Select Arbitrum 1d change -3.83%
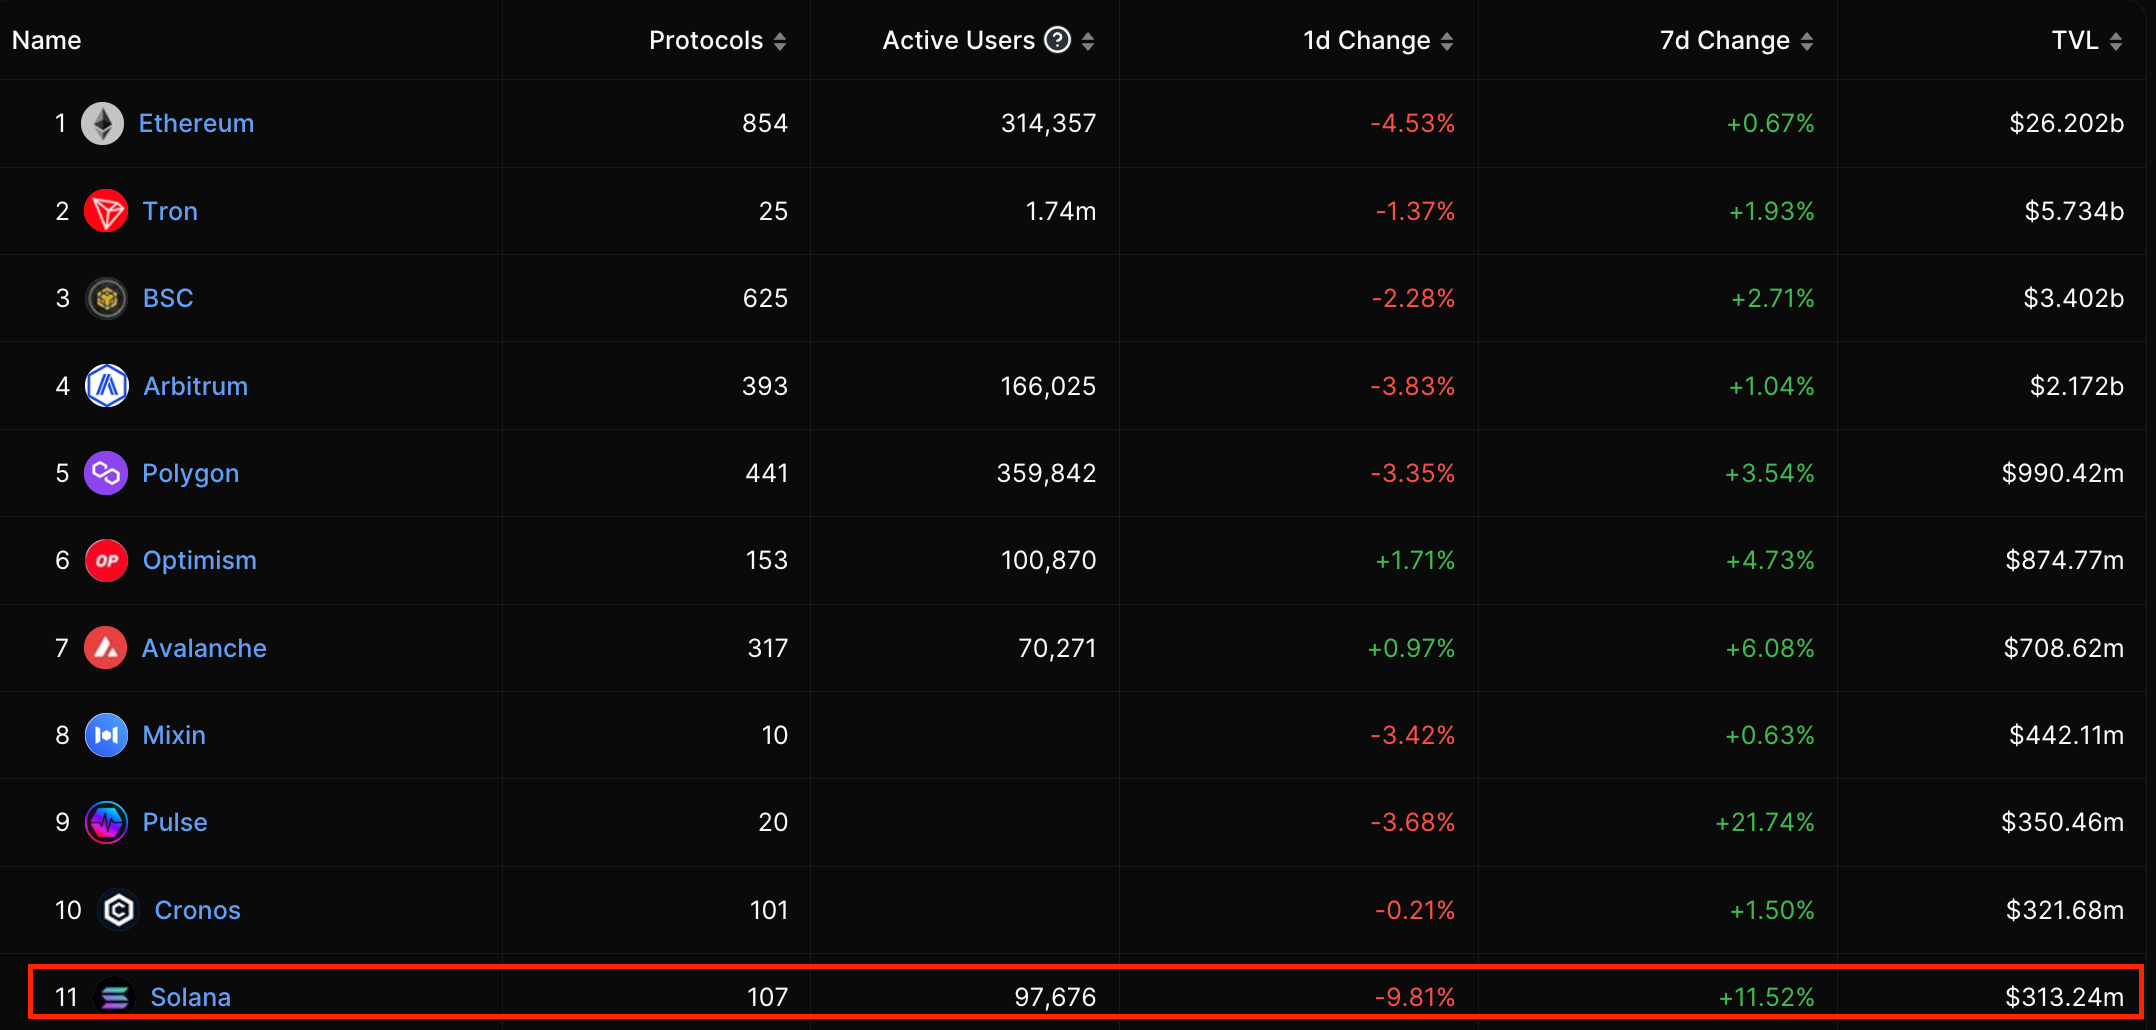The width and height of the screenshot is (2156, 1030). point(1412,386)
